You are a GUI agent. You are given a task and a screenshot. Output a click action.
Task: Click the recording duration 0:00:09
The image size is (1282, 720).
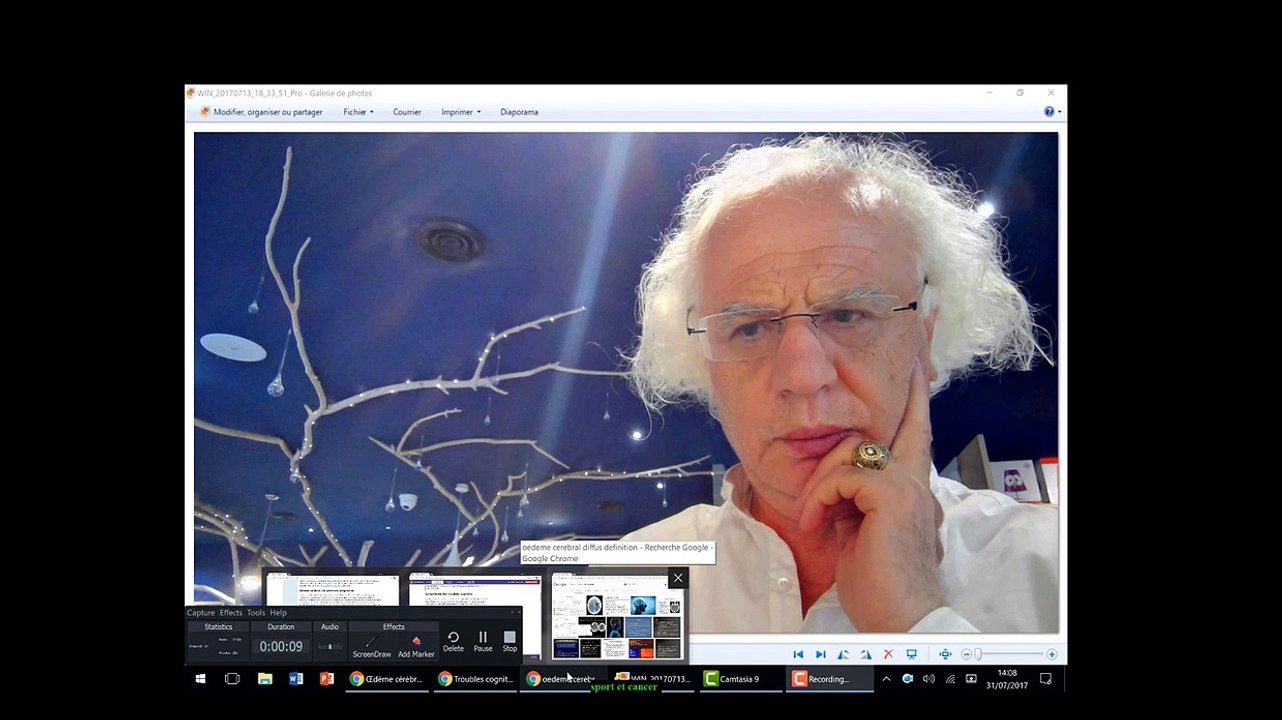pos(281,647)
